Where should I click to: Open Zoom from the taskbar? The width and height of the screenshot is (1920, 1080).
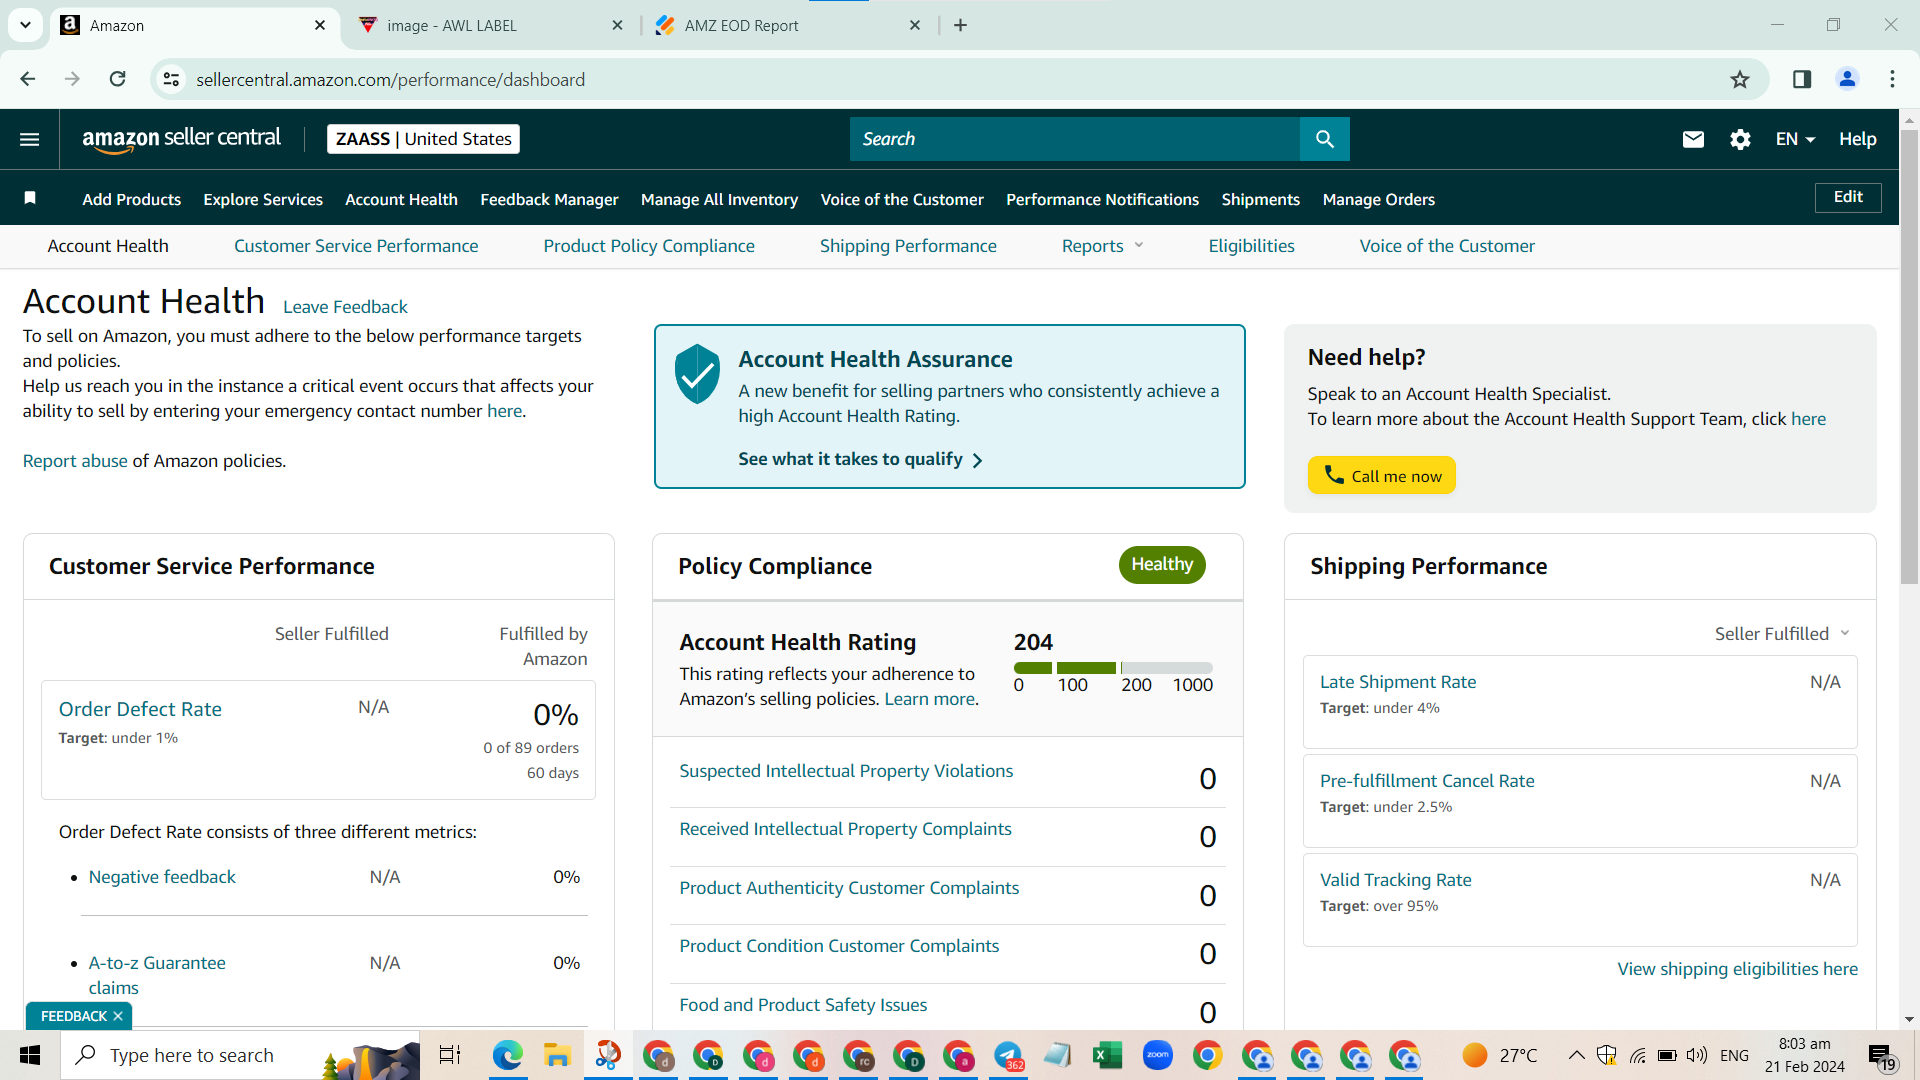coord(1158,1055)
